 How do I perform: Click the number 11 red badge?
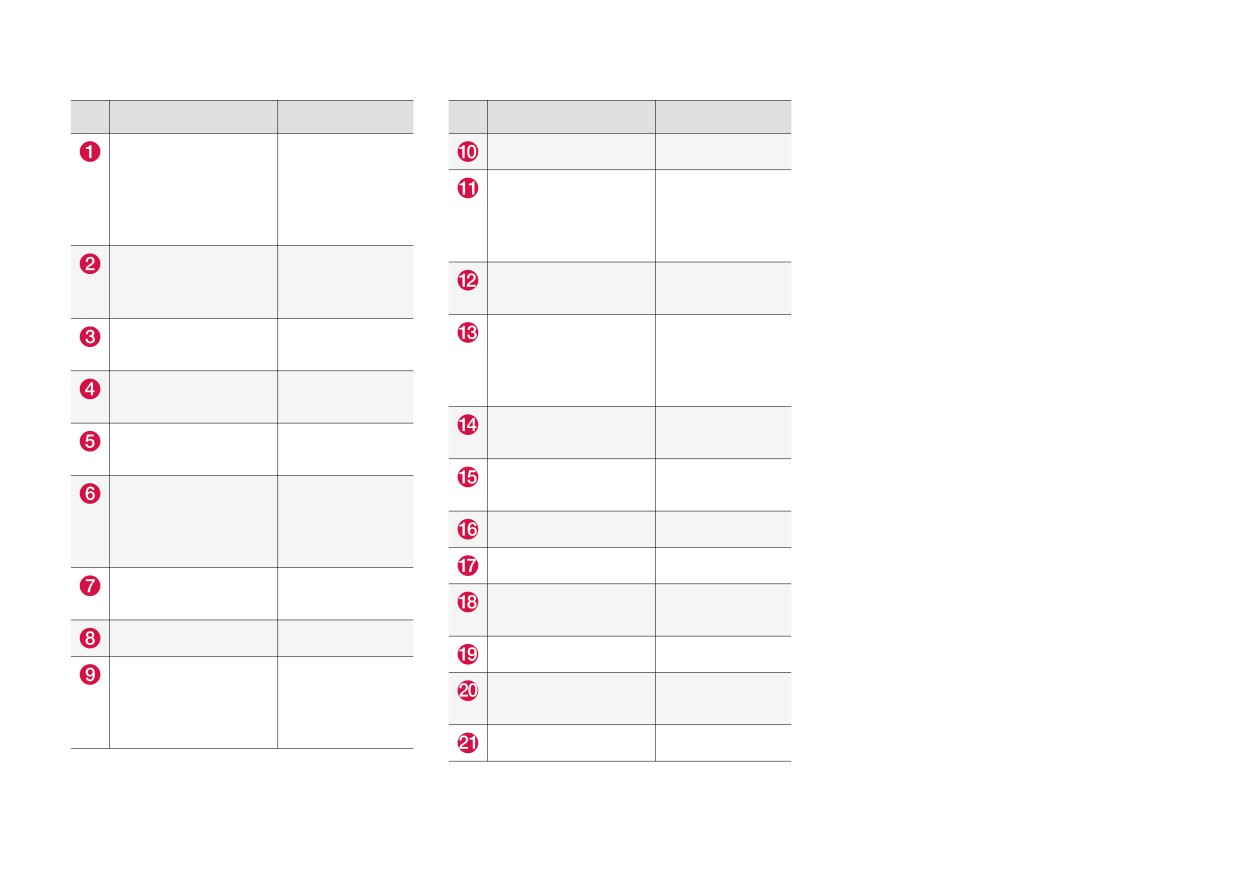pos(468,188)
